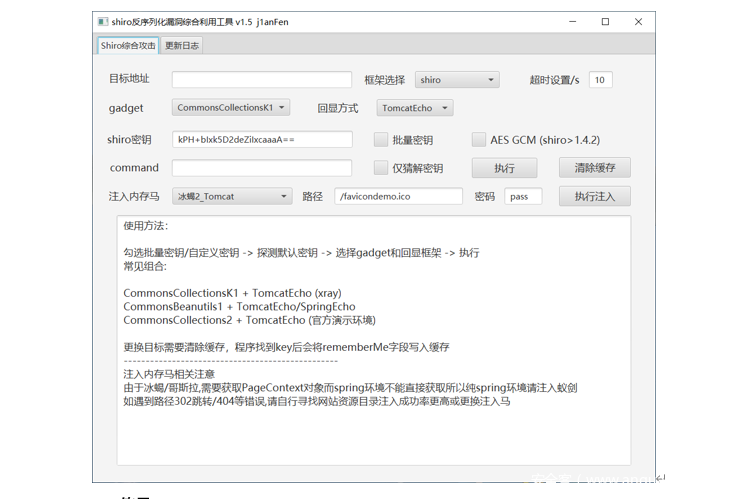Click the command input field

click(262, 168)
